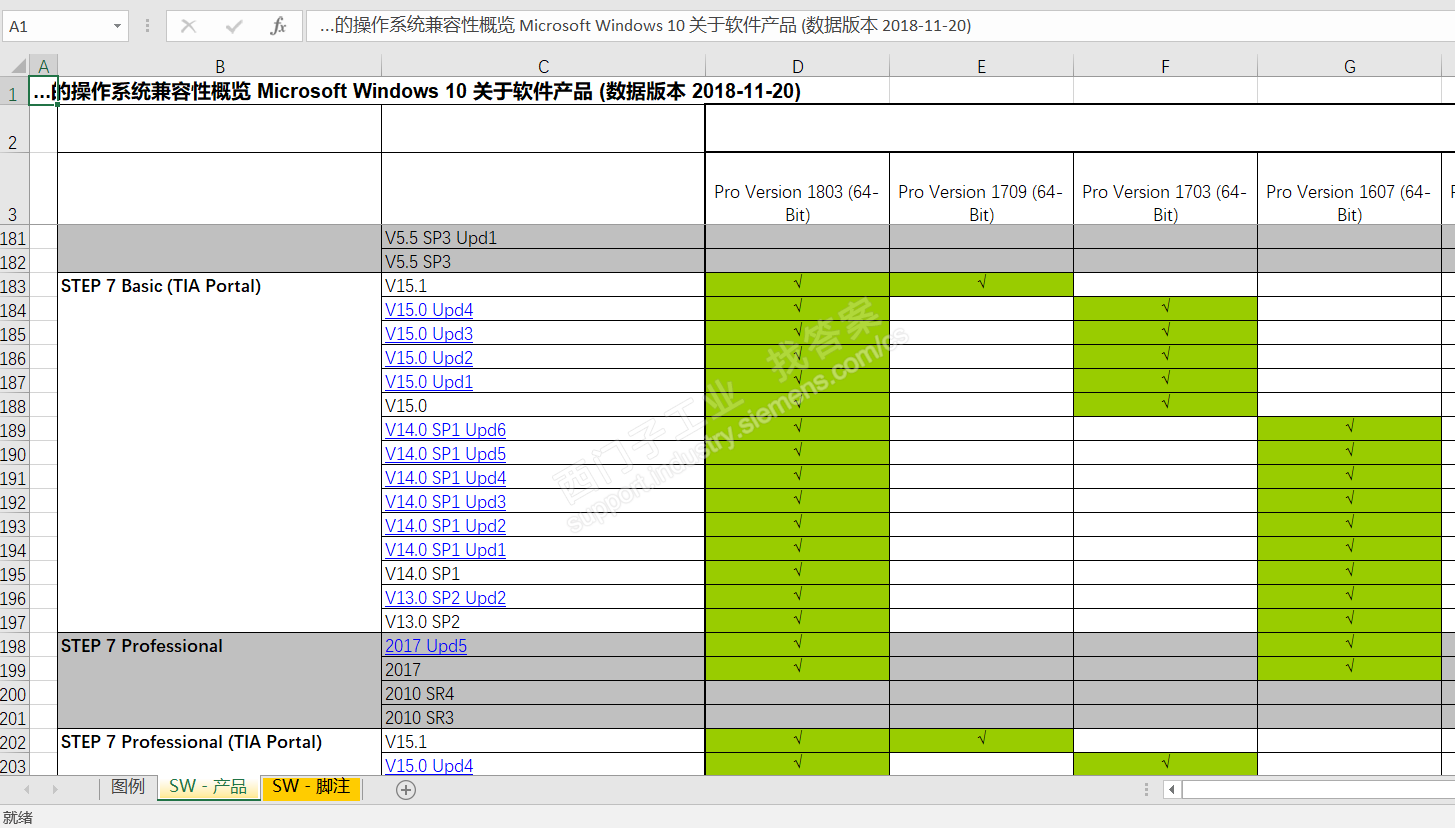Select column G header
Viewport: 1455px width, 828px height.
[x=1349, y=66]
